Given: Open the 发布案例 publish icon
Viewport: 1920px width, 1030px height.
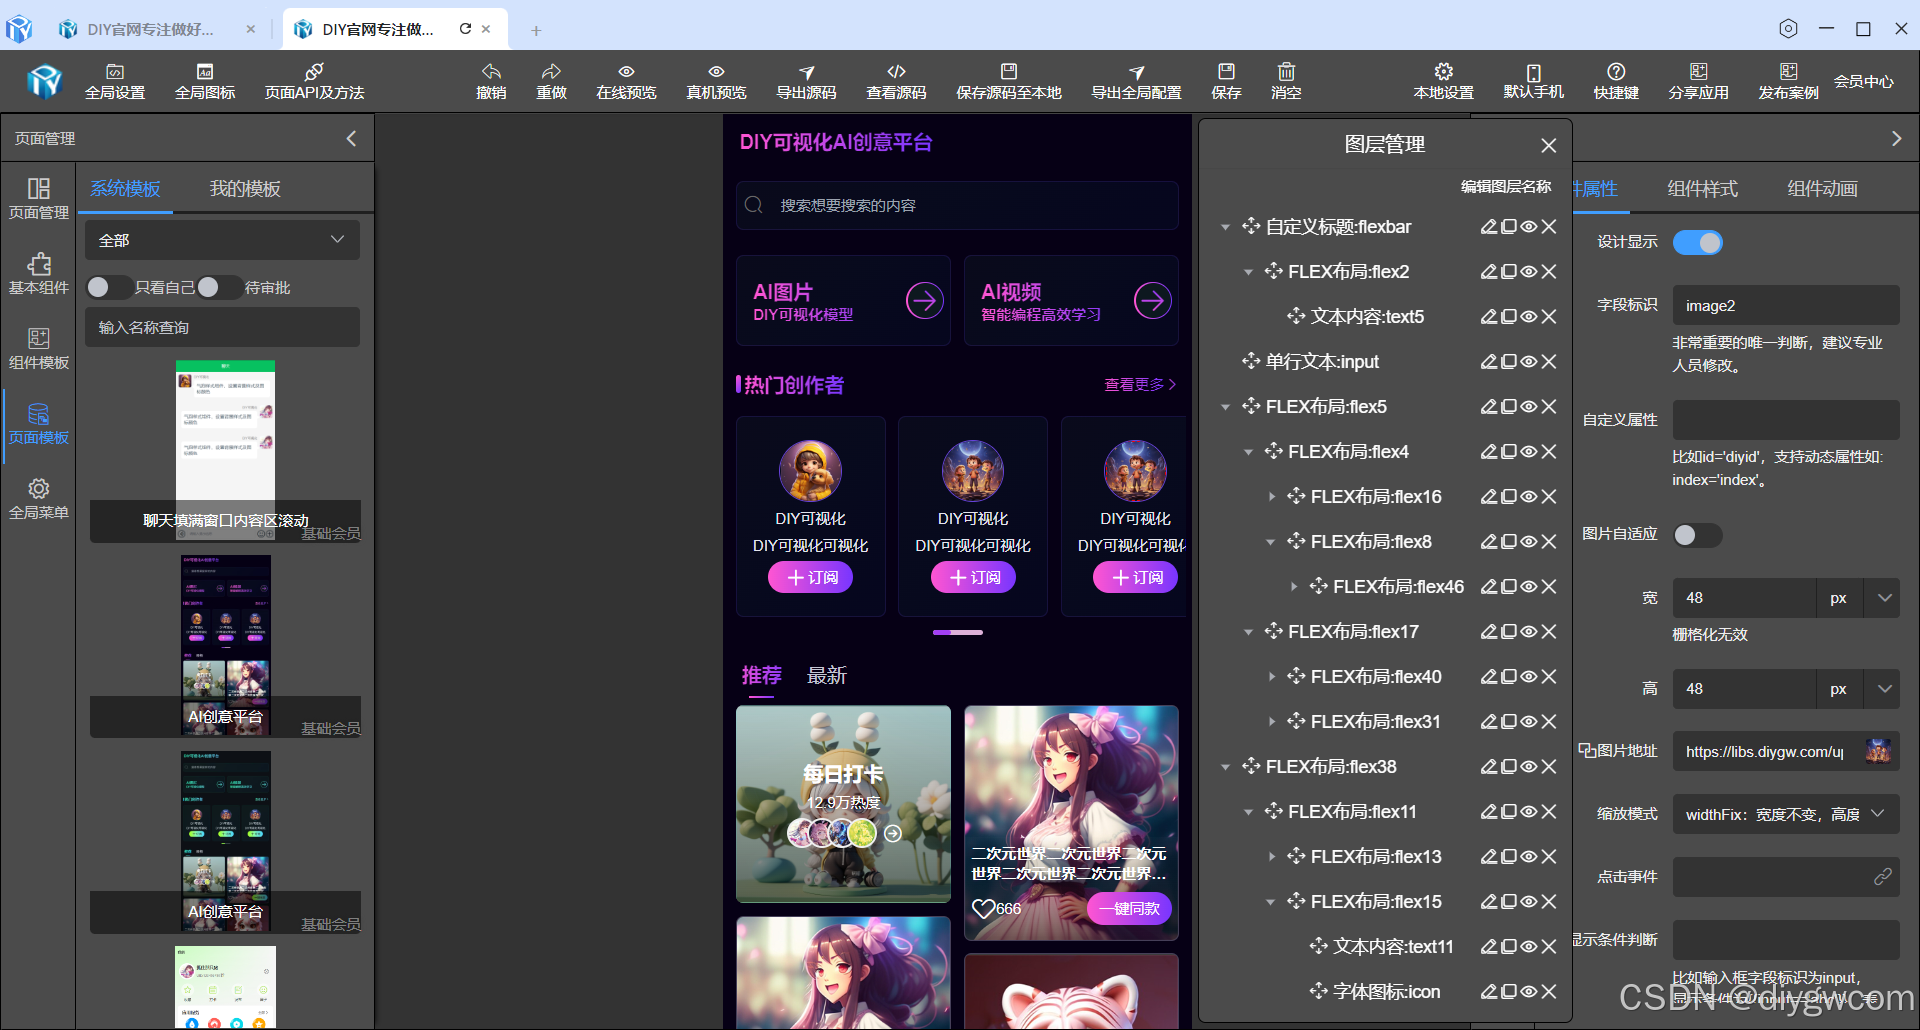Looking at the screenshot, I should (1787, 81).
